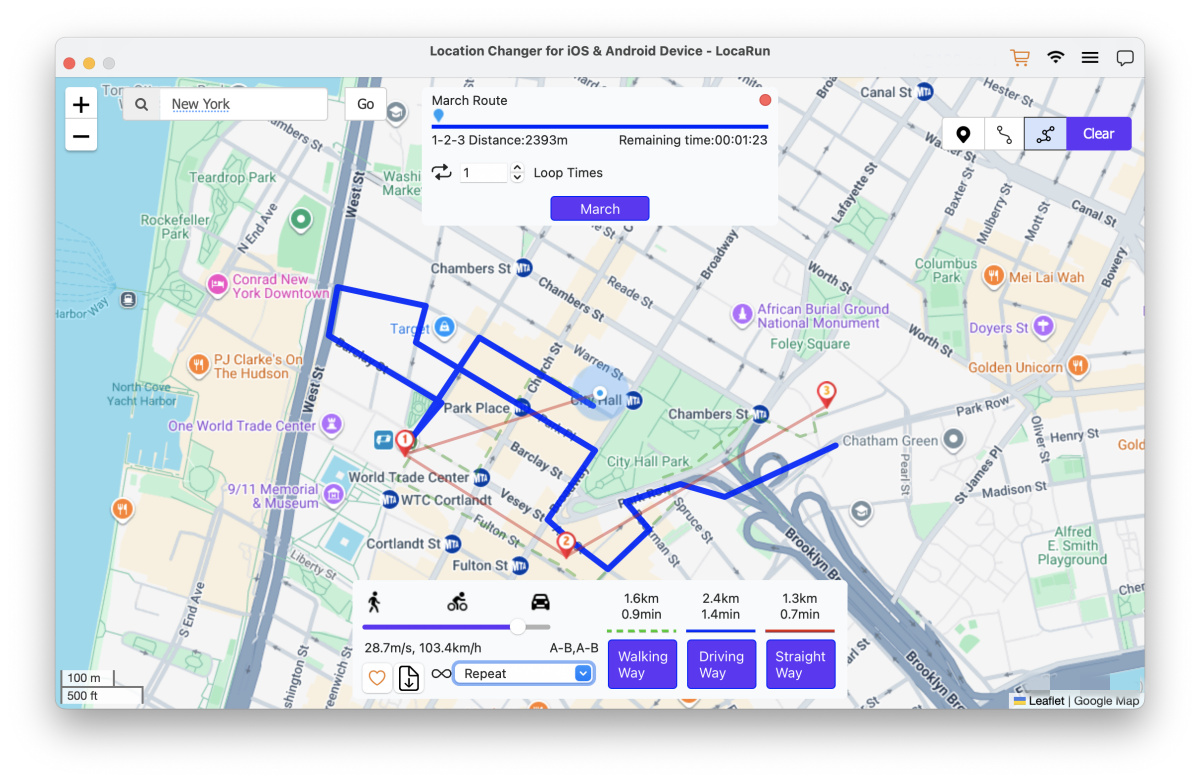Switch to two-spot route mode
1200x782 pixels.
point(1004,134)
